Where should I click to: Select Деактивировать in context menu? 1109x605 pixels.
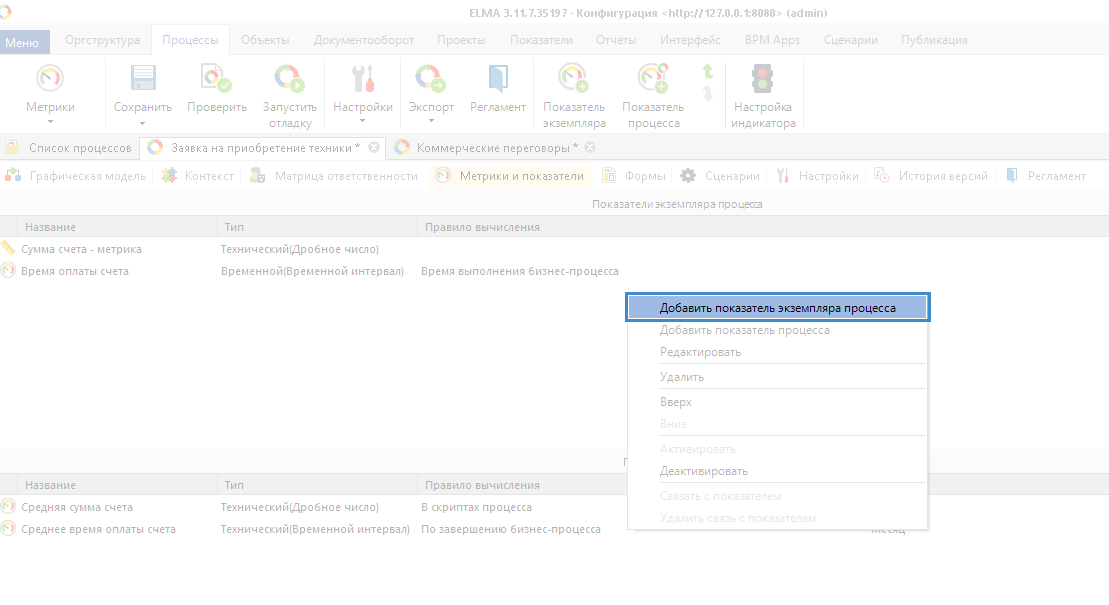[x=703, y=471]
